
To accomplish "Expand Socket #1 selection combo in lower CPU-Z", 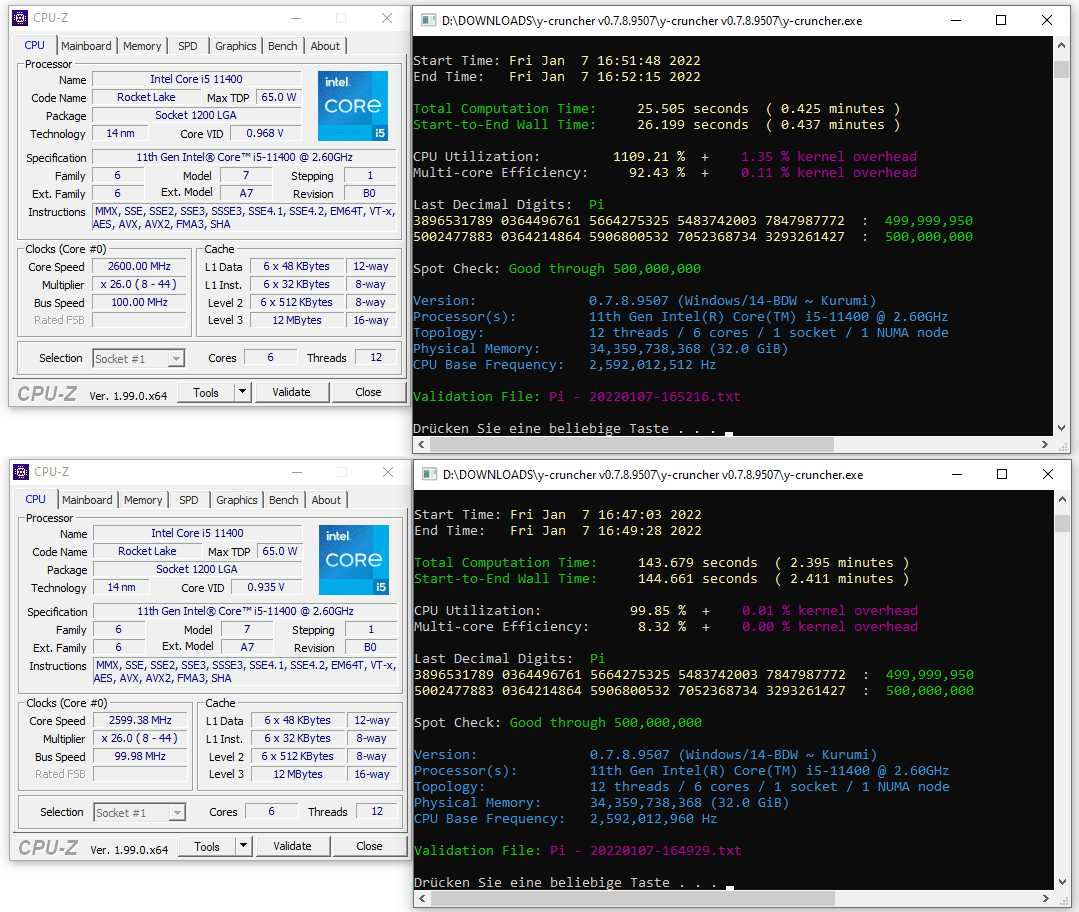I will coord(178,813).
